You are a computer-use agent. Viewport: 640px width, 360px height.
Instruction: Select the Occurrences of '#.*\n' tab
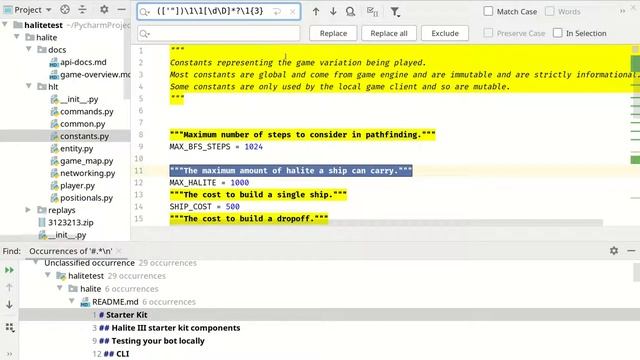(x=71, y=251)
